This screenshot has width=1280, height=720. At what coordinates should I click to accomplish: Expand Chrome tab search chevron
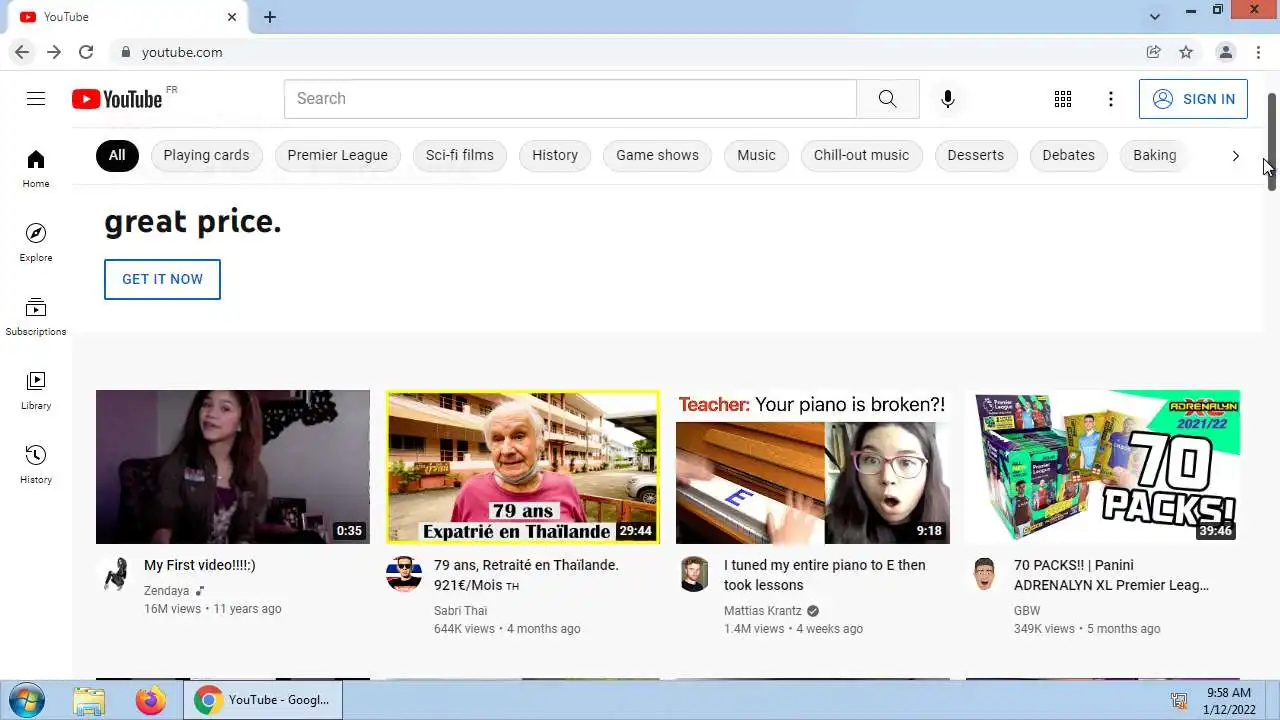click(x=1155, y=17)
